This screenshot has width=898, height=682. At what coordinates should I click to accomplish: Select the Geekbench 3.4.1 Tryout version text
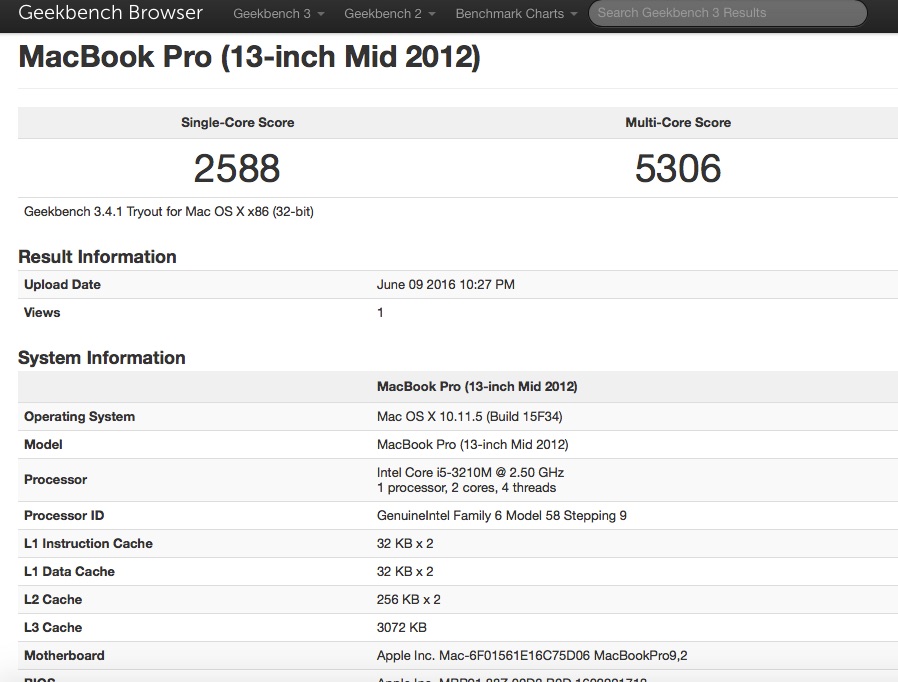click(168, 212)
